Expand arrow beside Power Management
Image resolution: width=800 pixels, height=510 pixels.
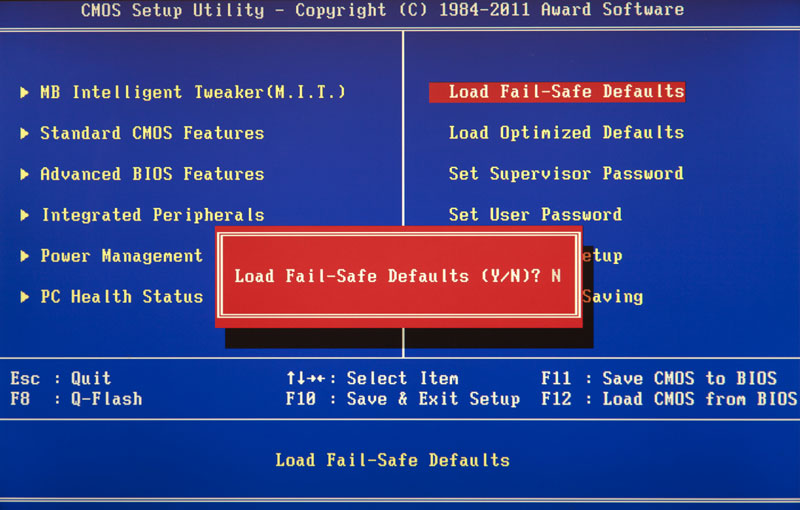24,256
